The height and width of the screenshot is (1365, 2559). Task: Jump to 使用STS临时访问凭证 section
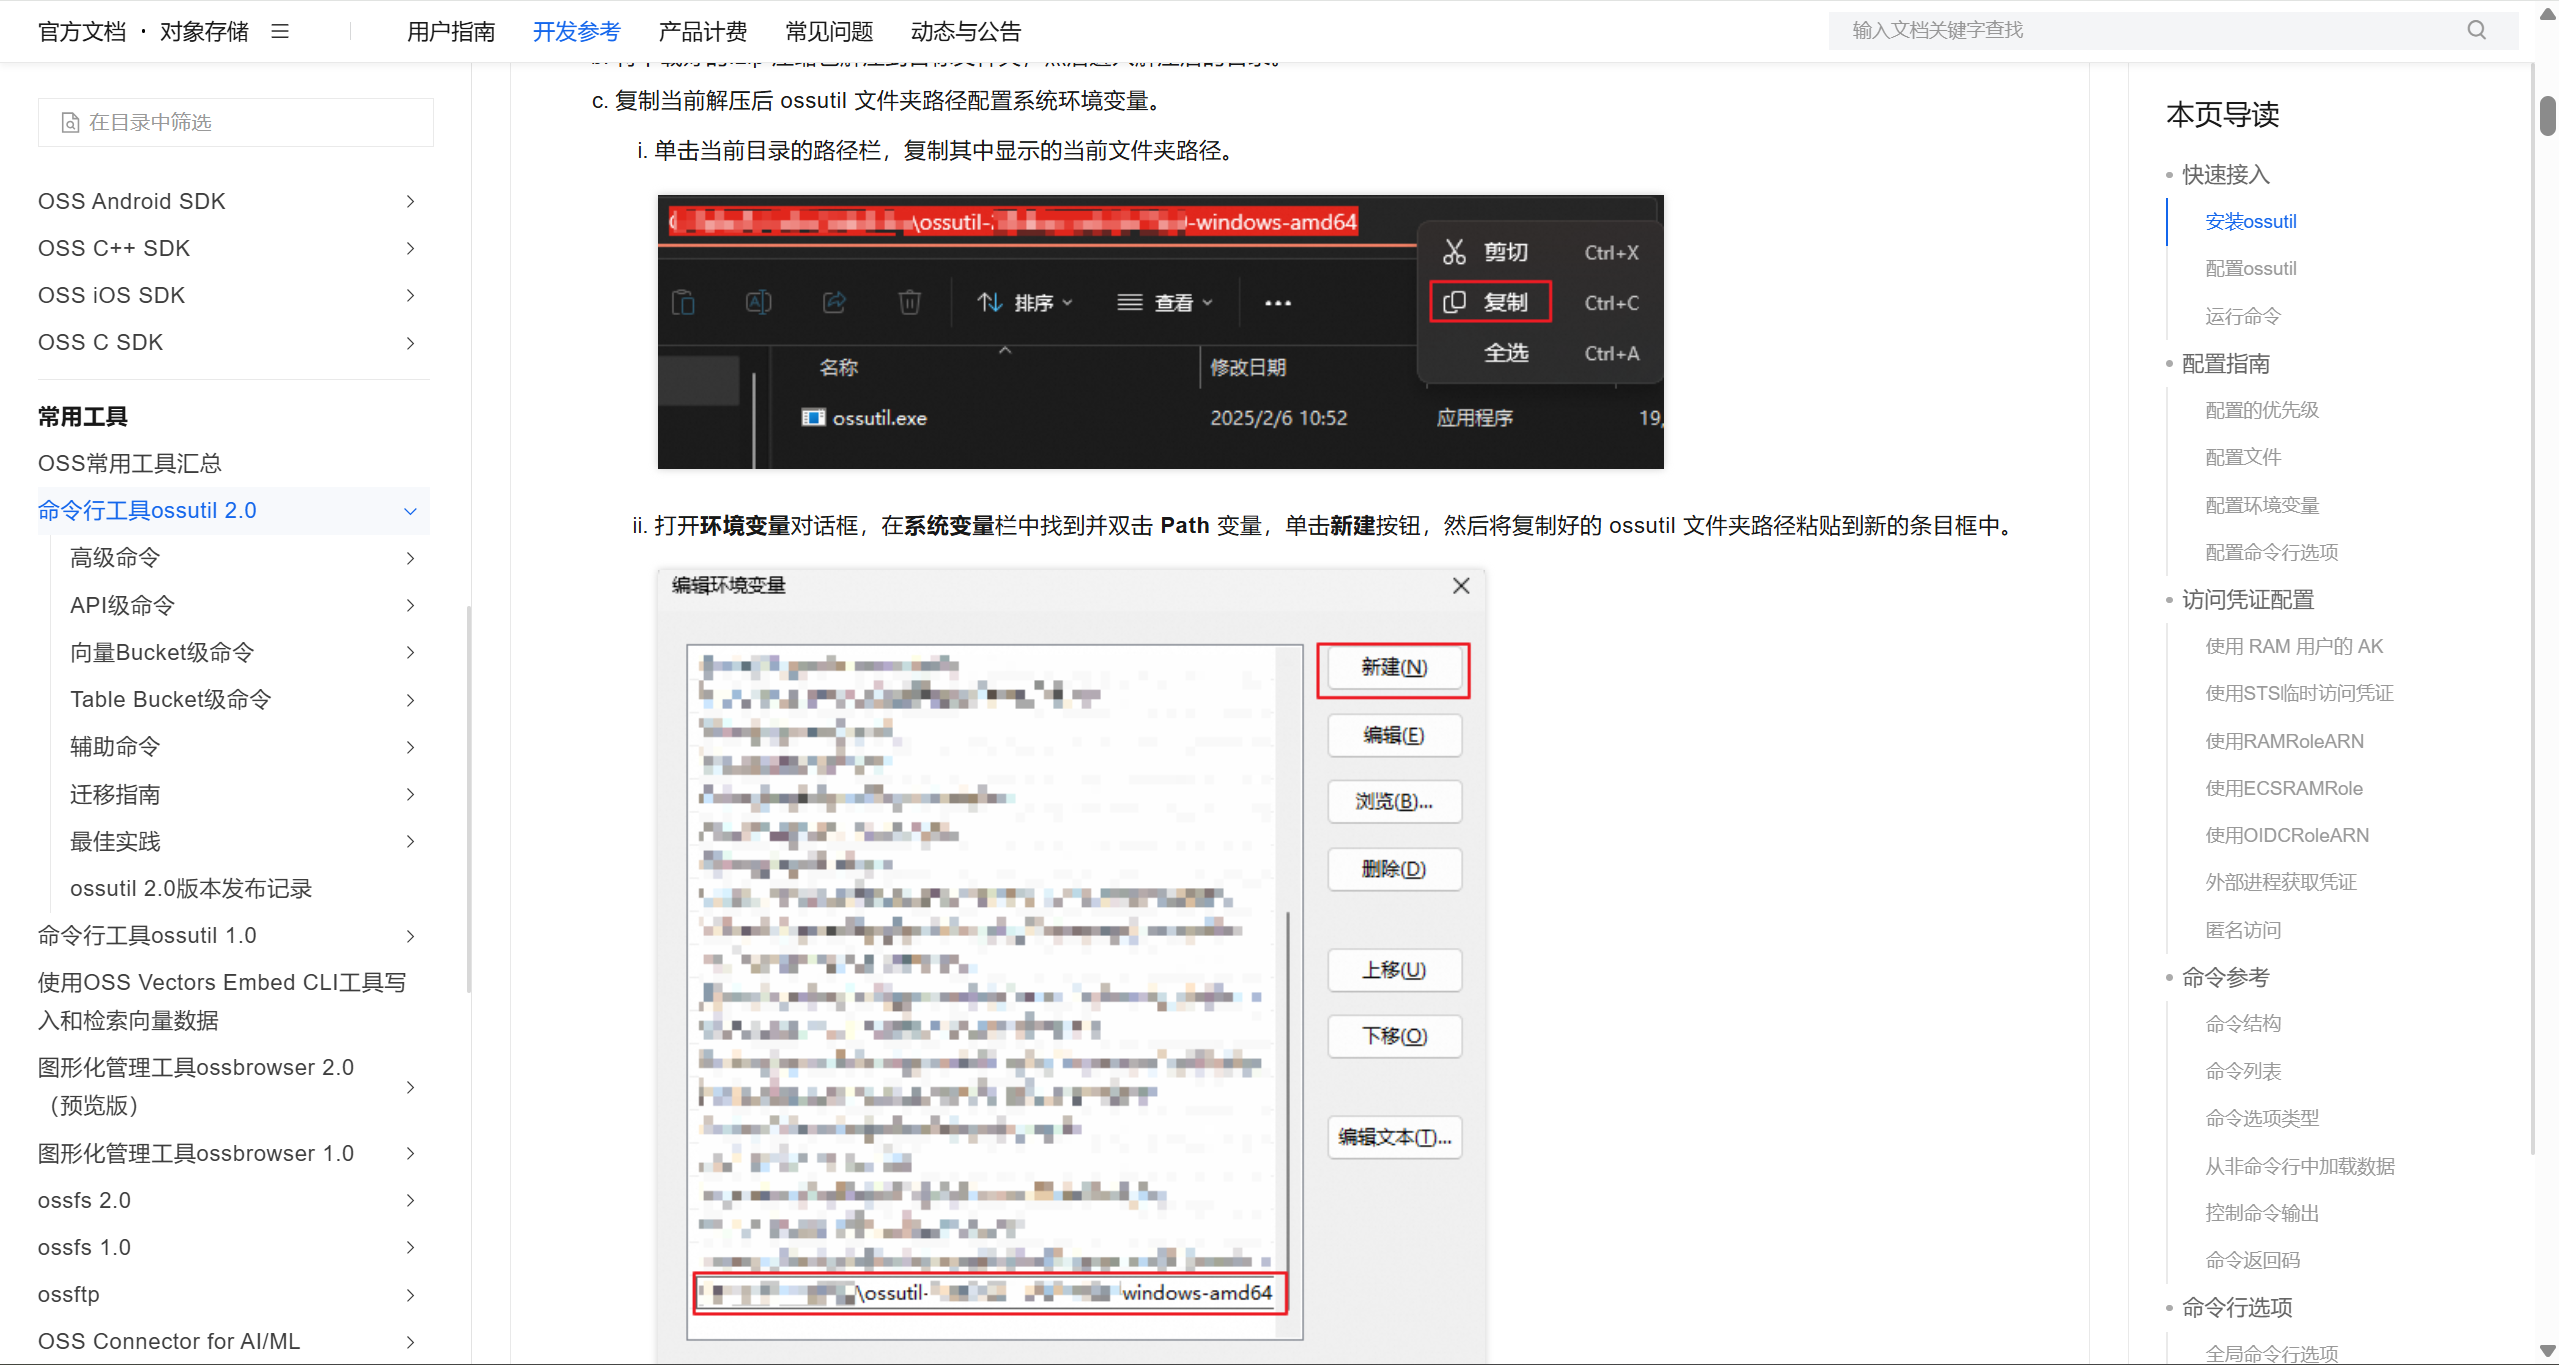[2299, 693]
